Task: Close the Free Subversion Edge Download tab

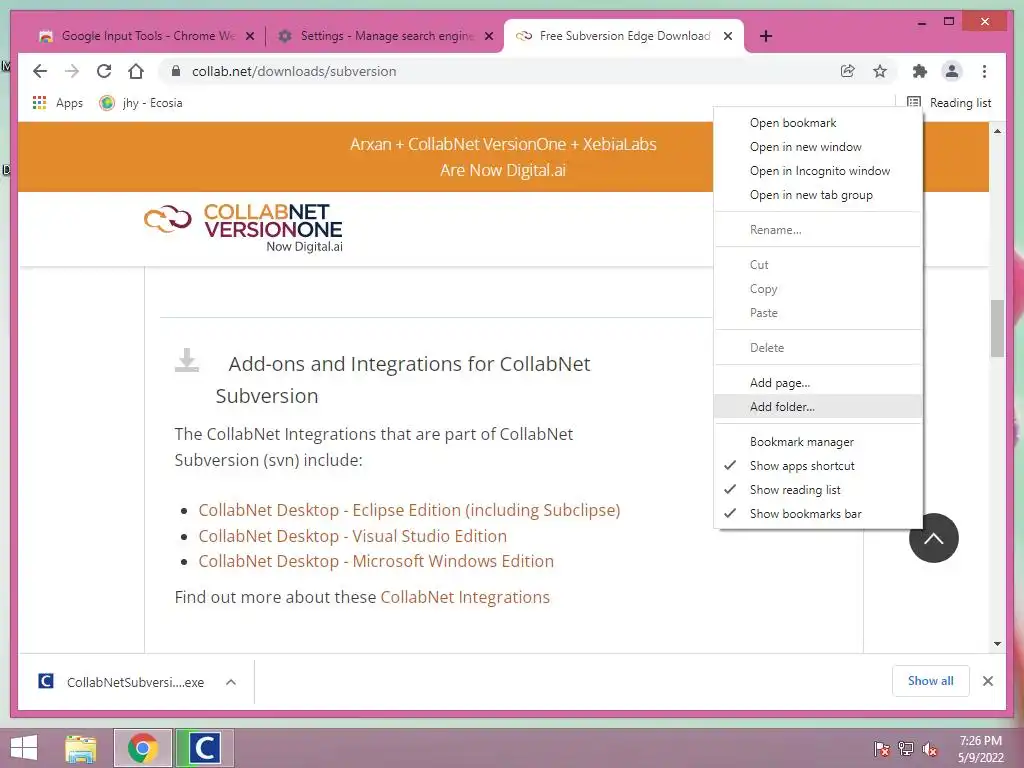Action: (x=728, y=36)
